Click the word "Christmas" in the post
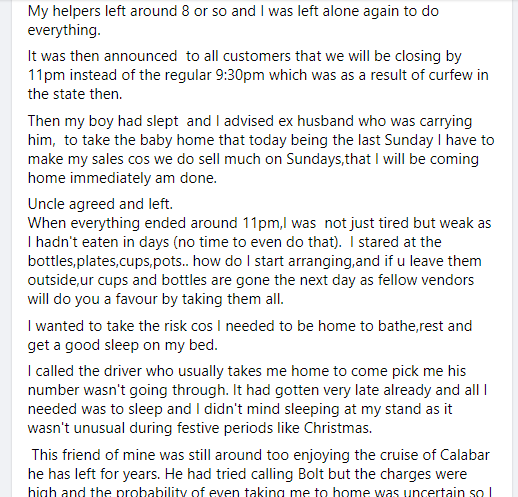The width and height of the screenshot is (518, 497). tap(336, 428)
